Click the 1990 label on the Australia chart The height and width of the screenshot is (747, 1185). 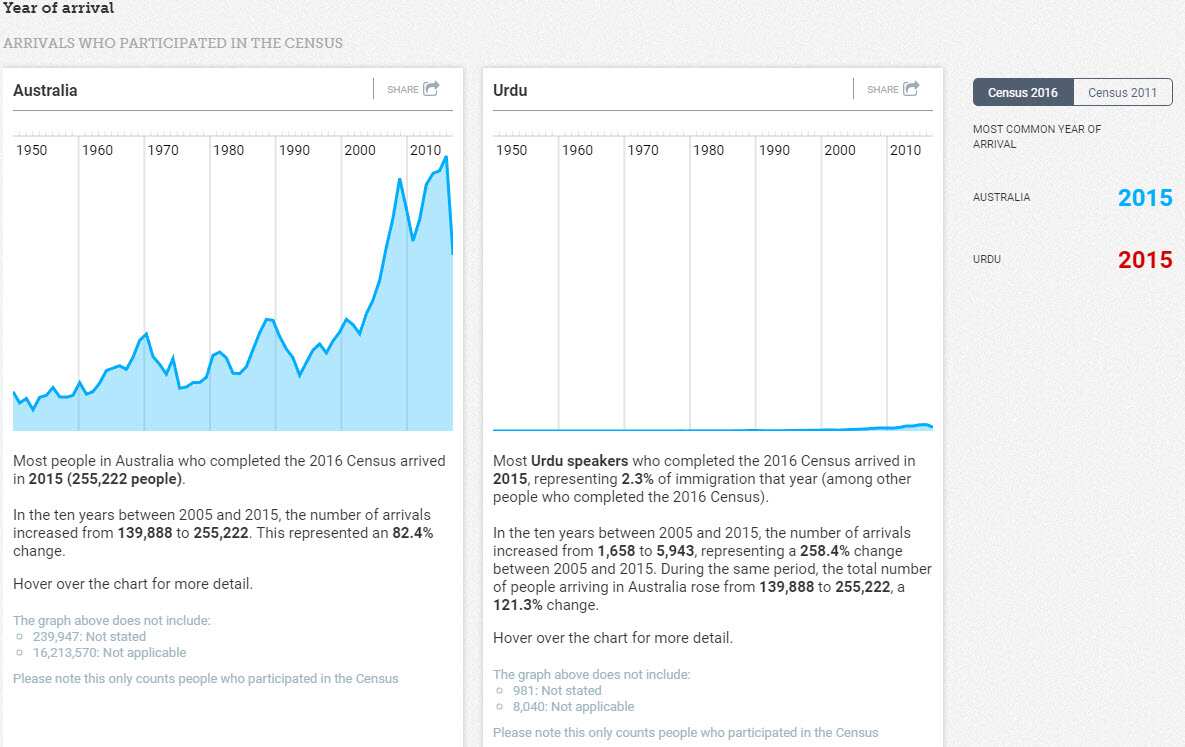tap(294, 150)
